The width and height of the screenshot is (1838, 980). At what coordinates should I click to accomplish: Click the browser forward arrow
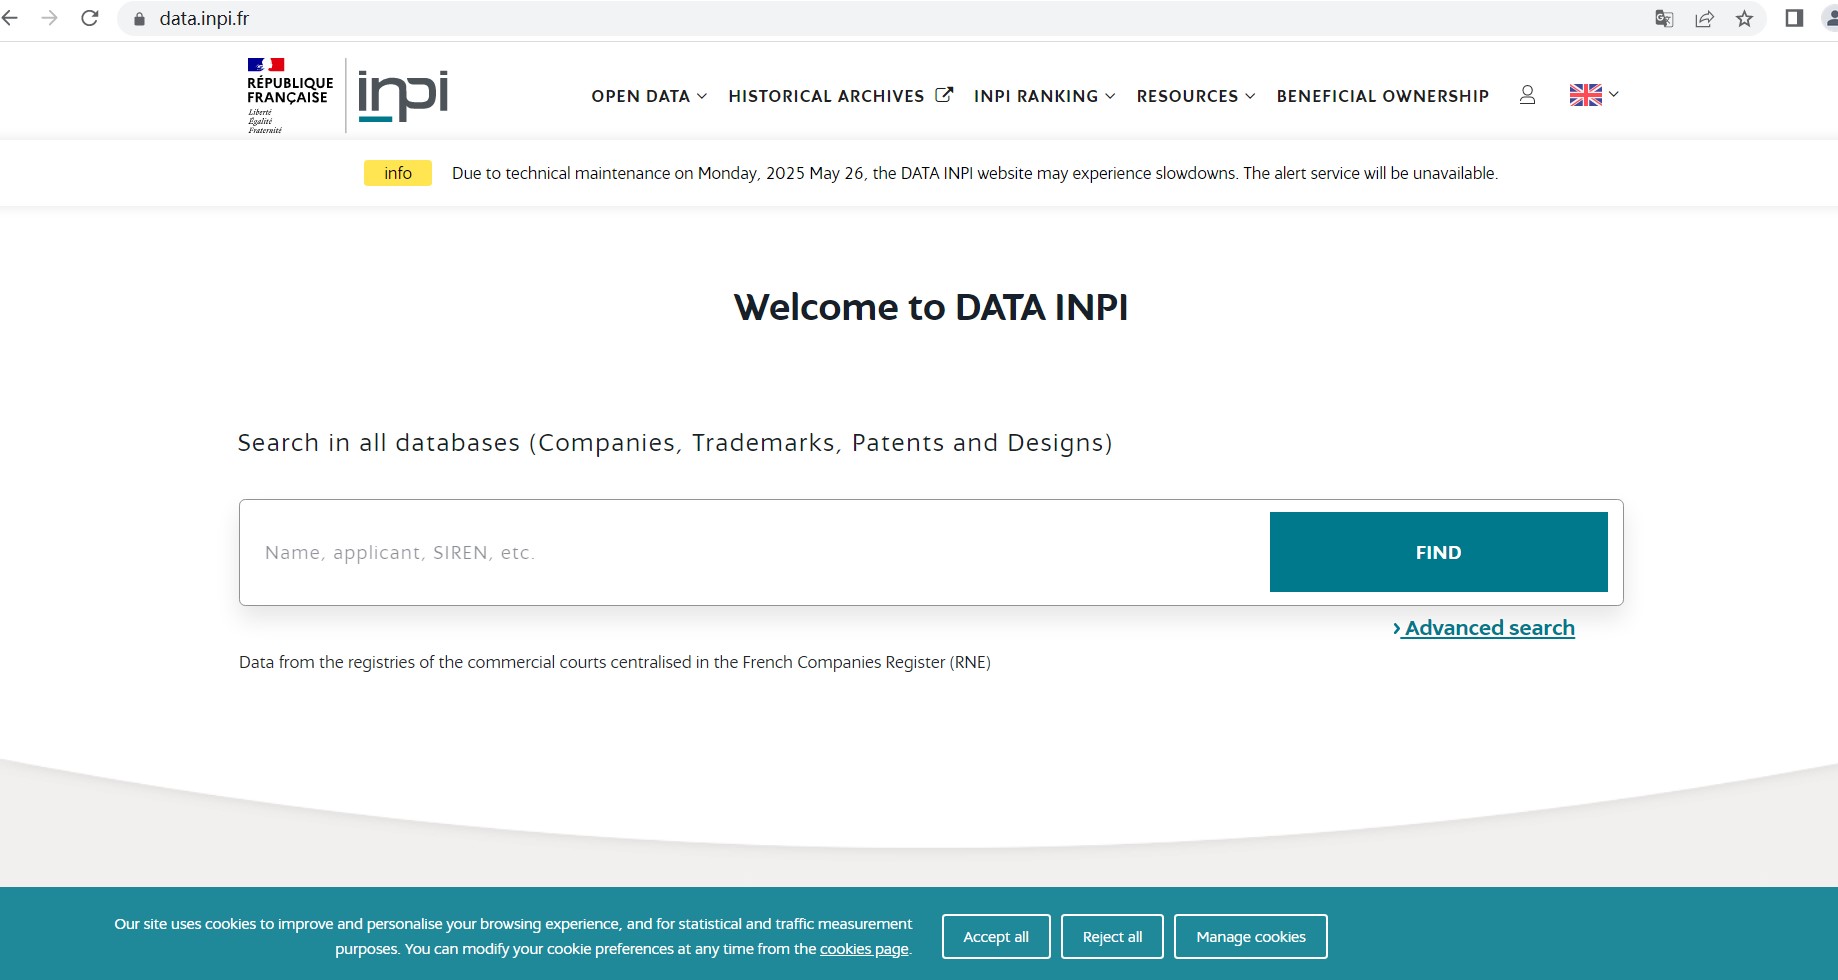pos(49,18)
